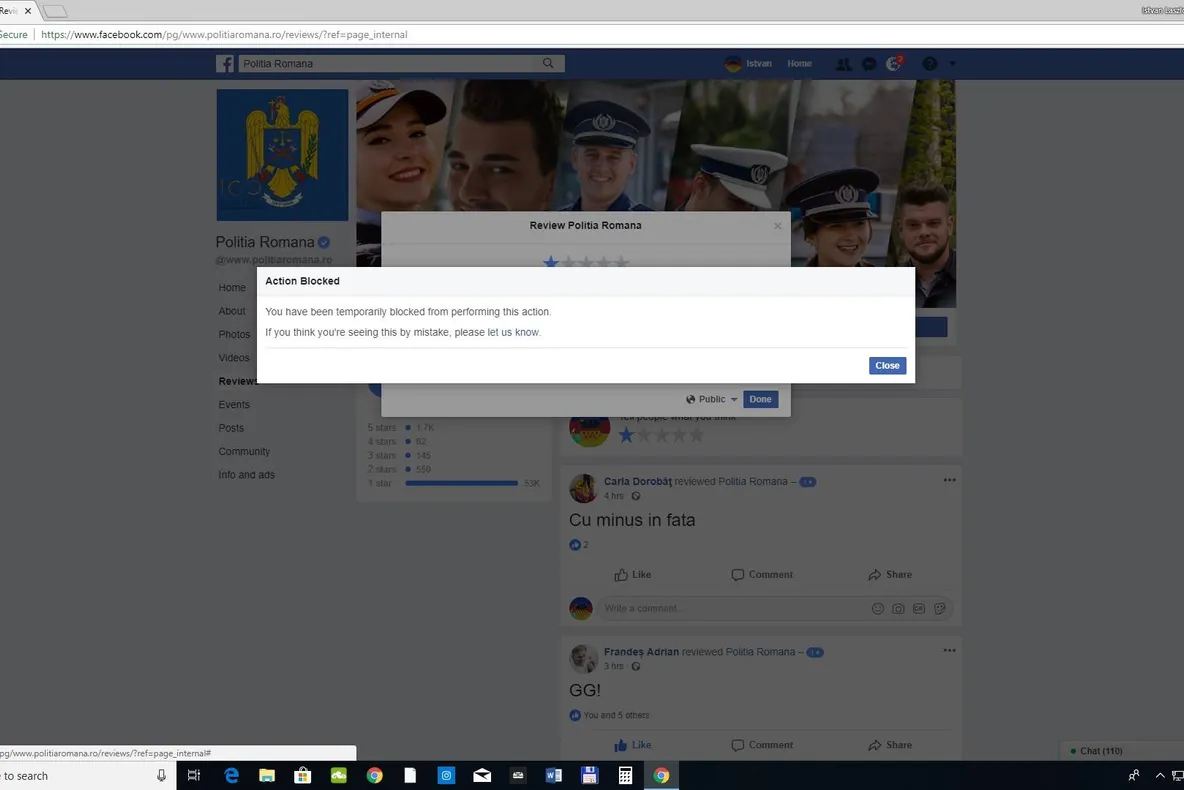This screenshot has width=1184, height=790.
Task: Open Word from taskbar
Action: [x=553, y=776]
